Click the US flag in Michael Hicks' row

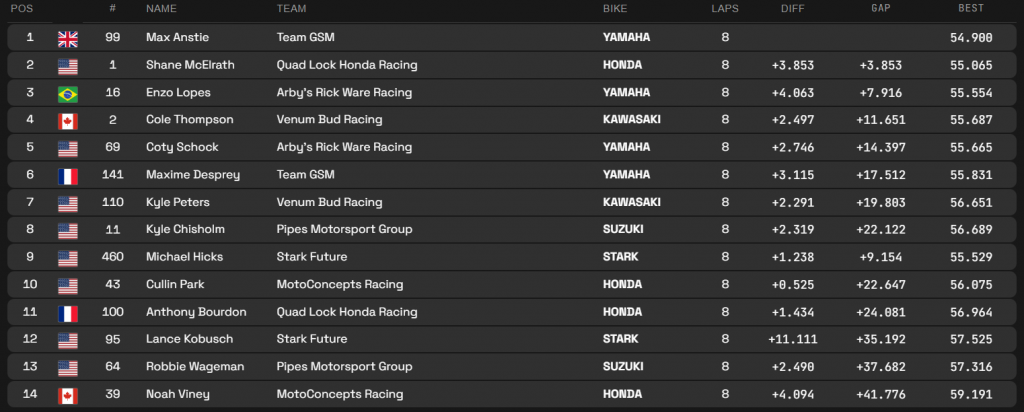(x=68, y=257)
